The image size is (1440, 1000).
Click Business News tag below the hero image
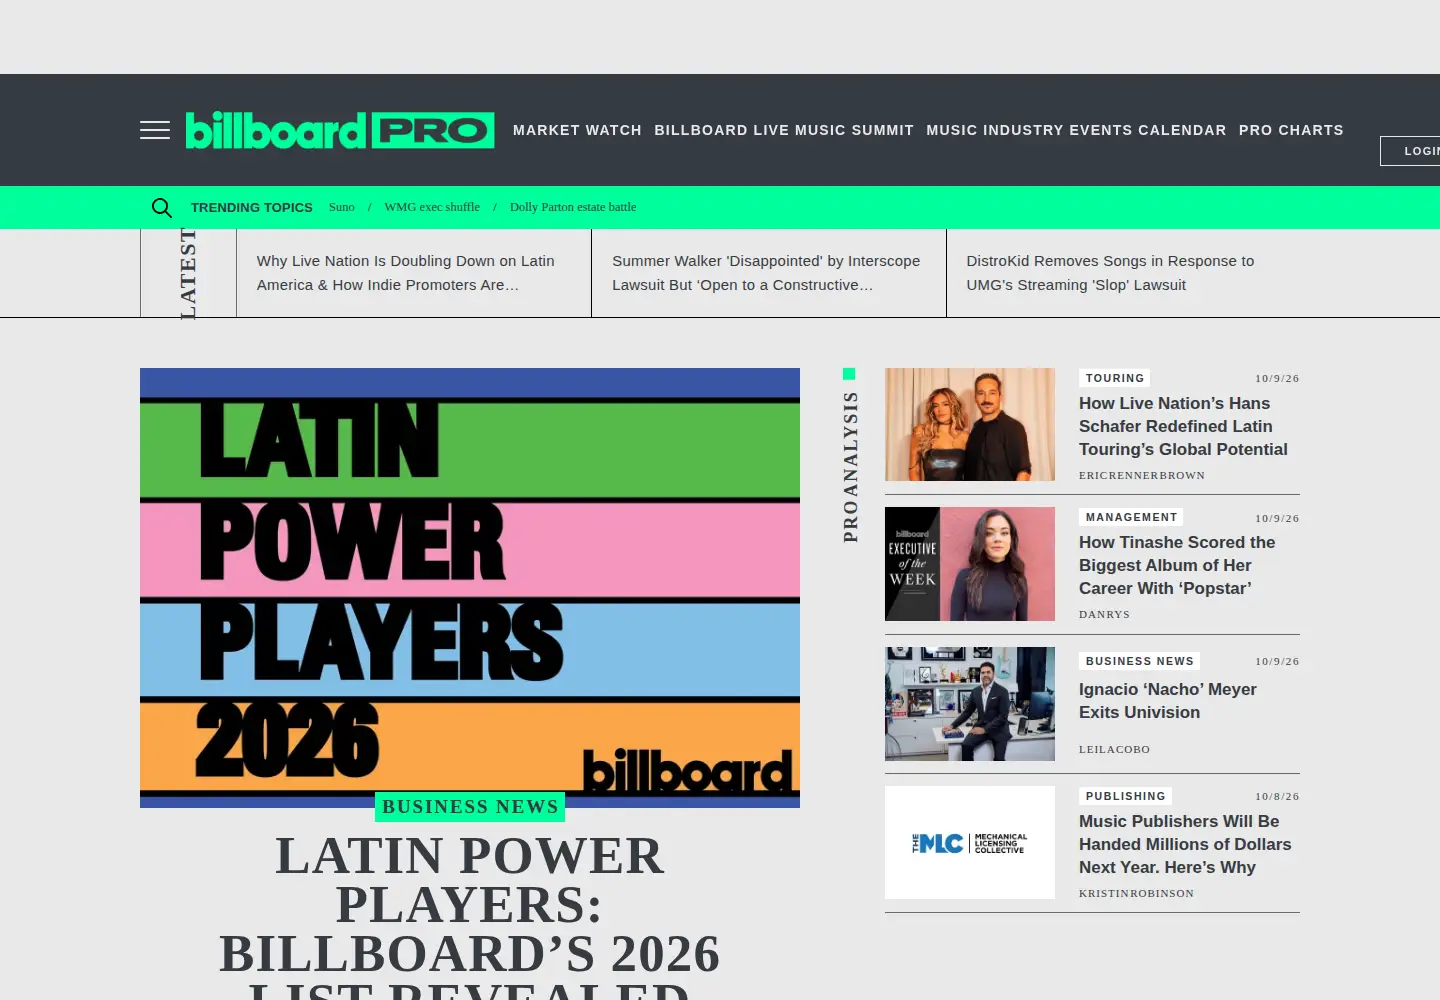tap(470, 807)
